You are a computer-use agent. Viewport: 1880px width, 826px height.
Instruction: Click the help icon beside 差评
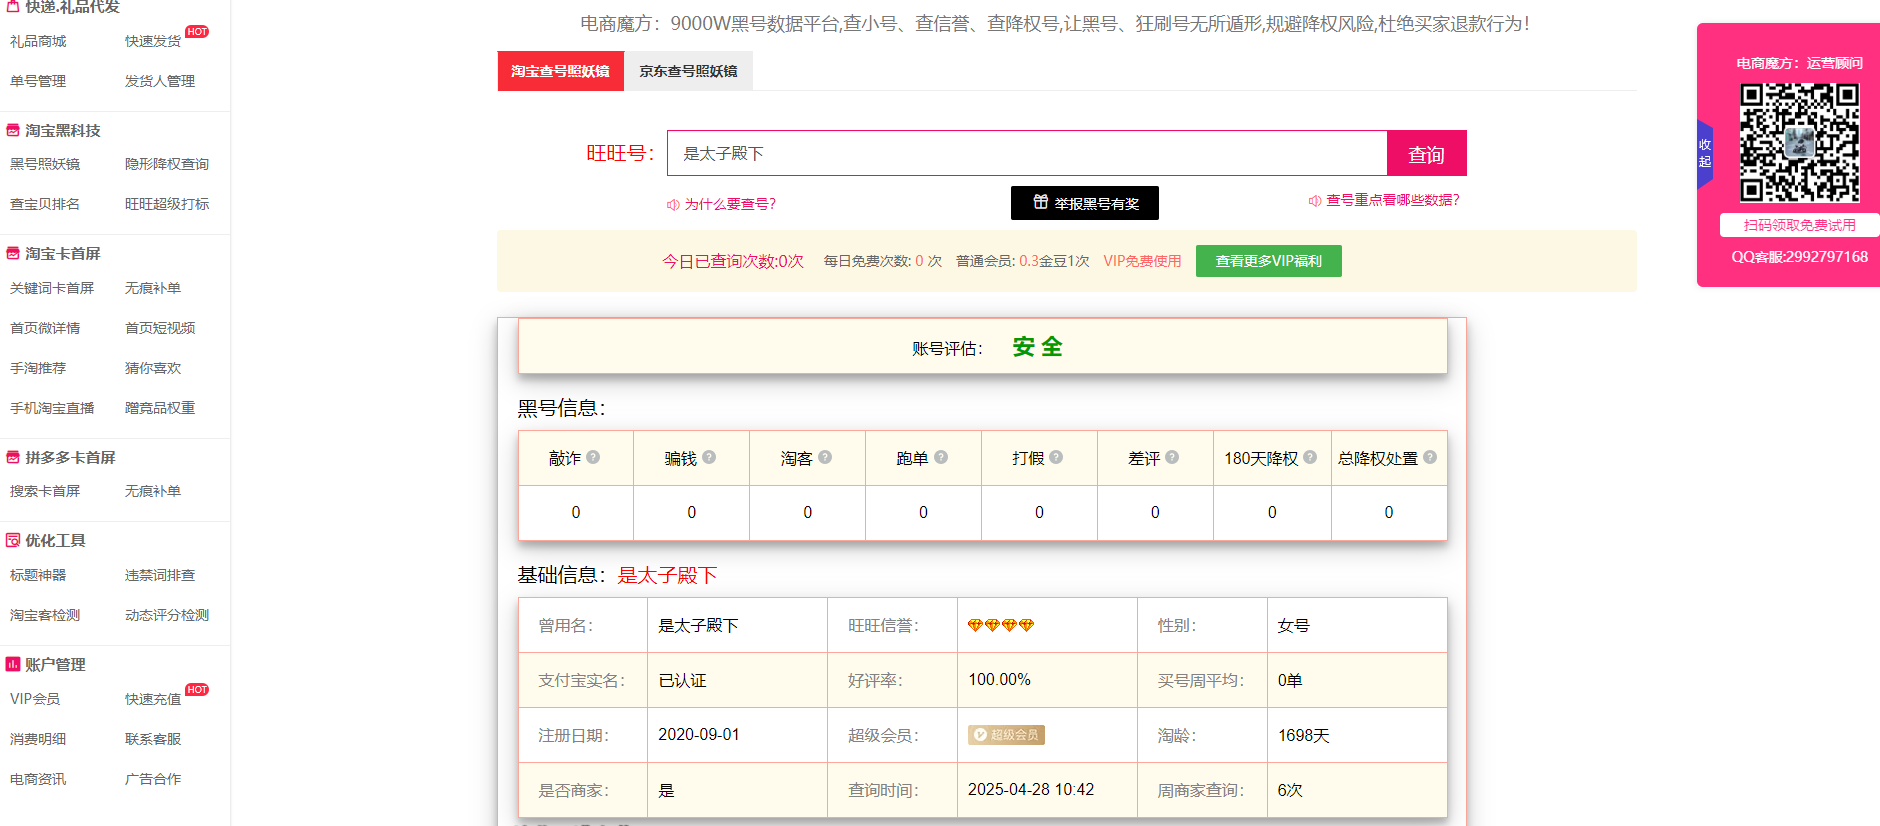coord(1172,457)
